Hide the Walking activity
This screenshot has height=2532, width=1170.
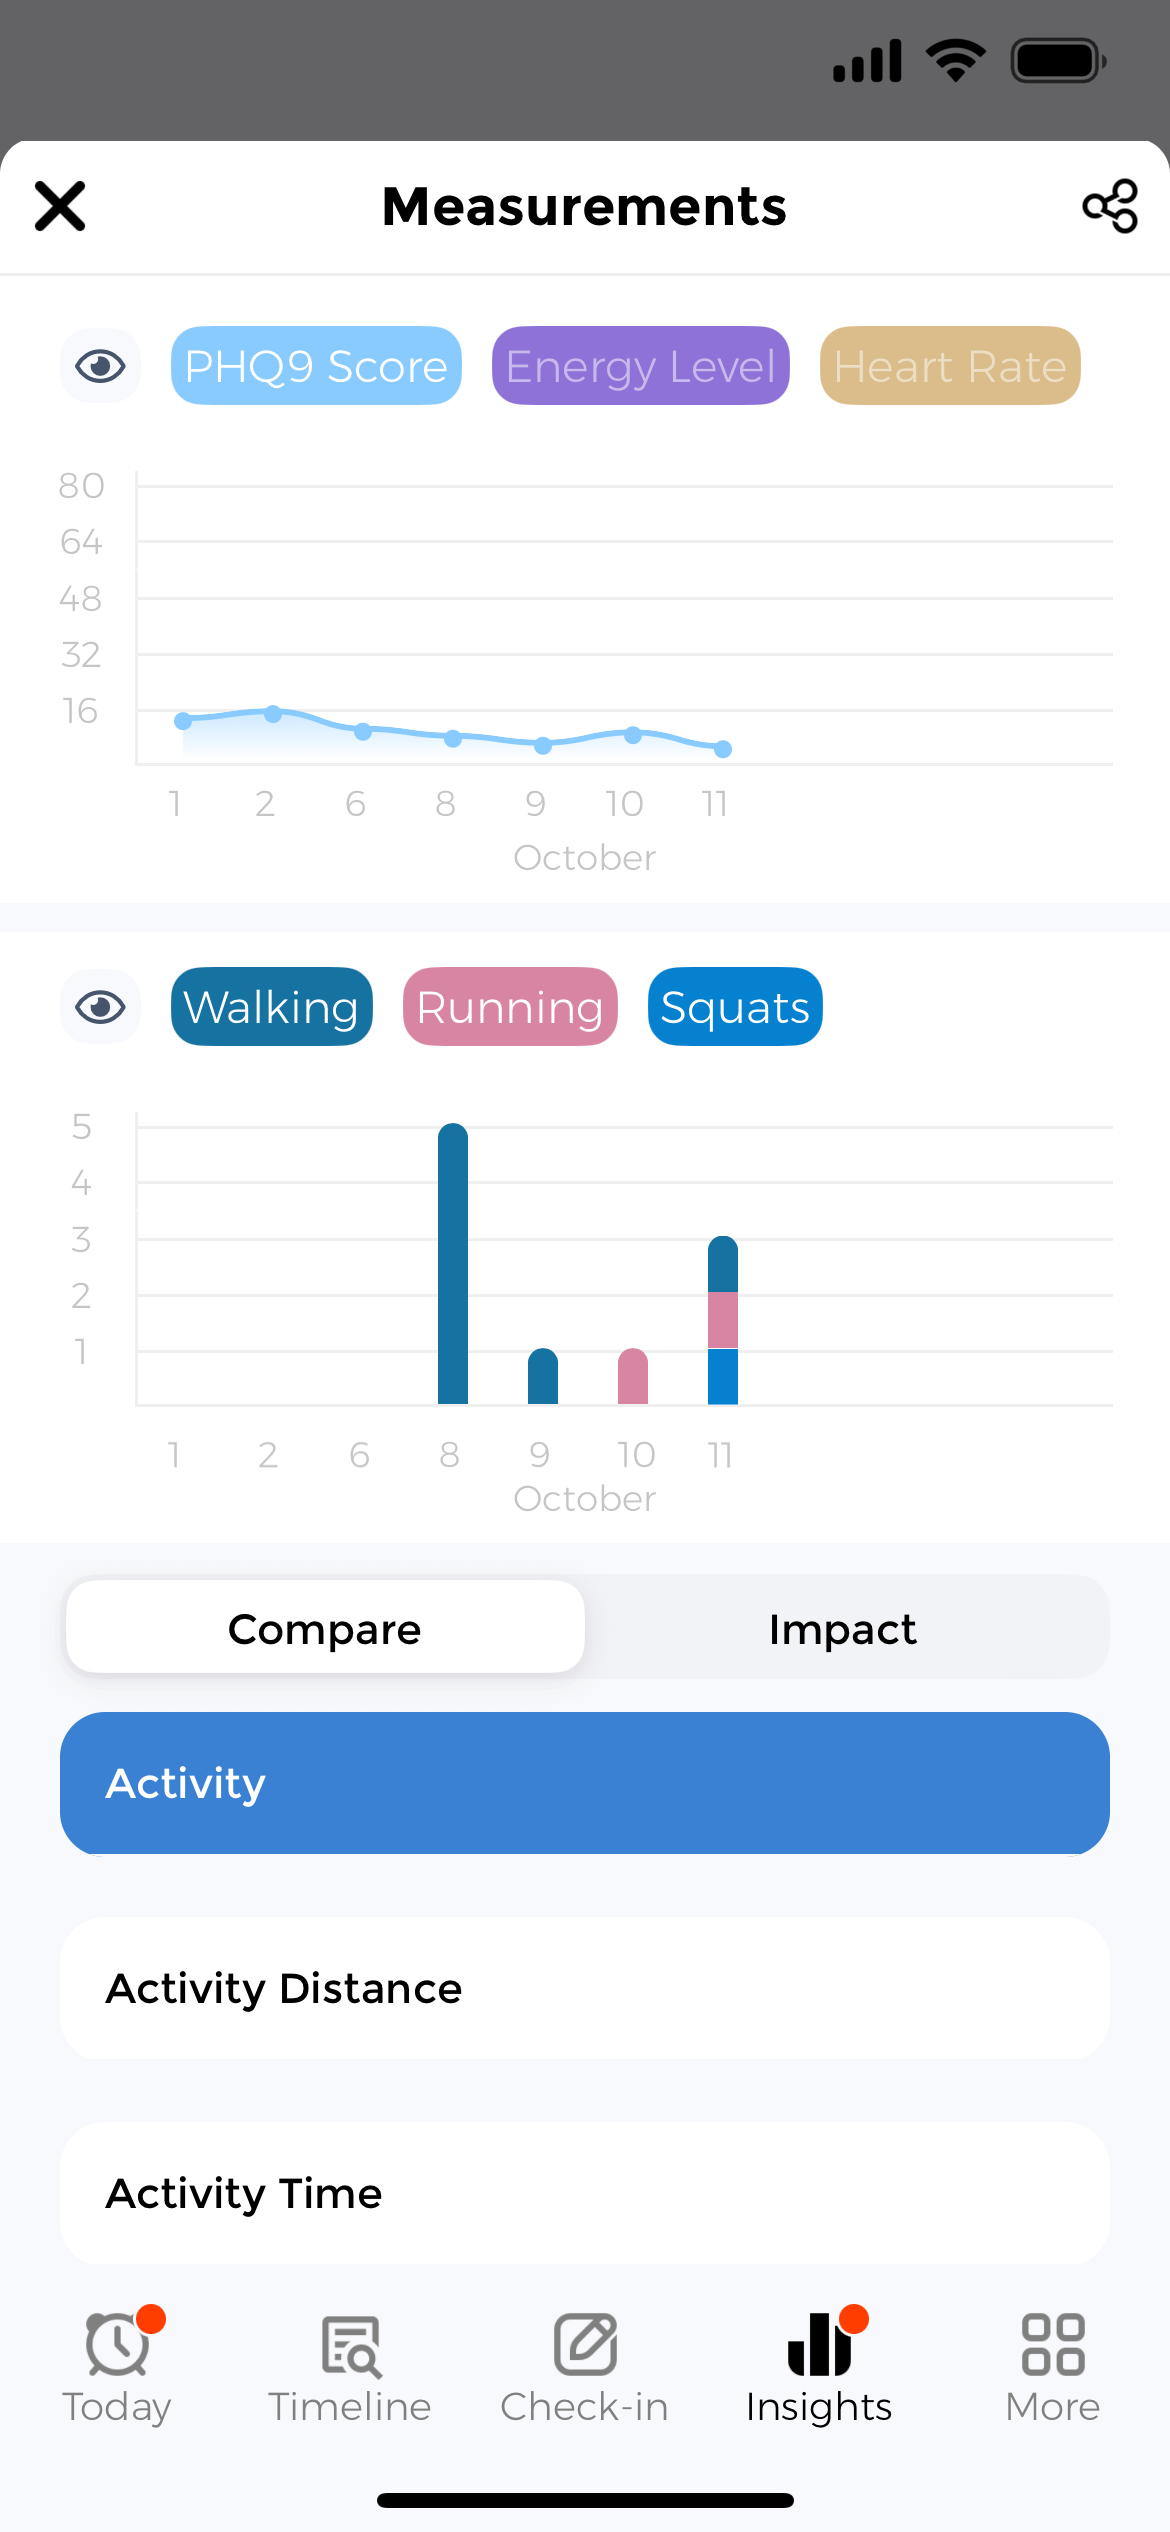[x=271, y=1006]
